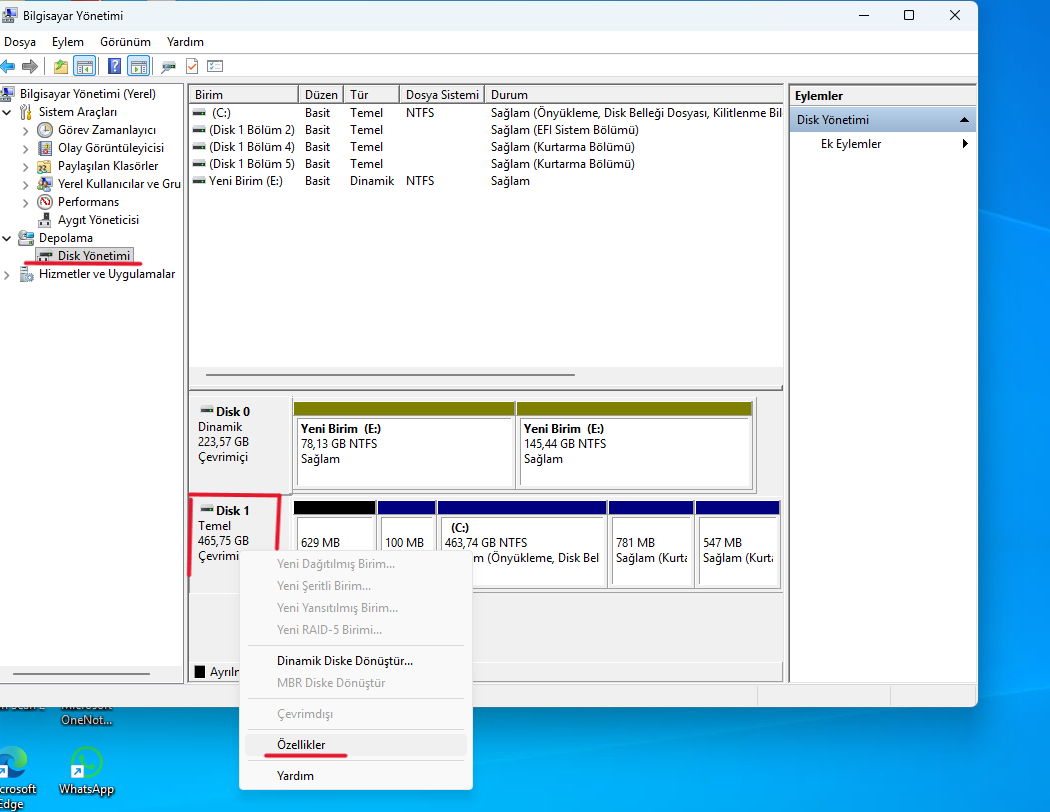This screenshot has width=1050, height=812.
Task: Open the blue Help question mark icon
Action: pos(115,66)
